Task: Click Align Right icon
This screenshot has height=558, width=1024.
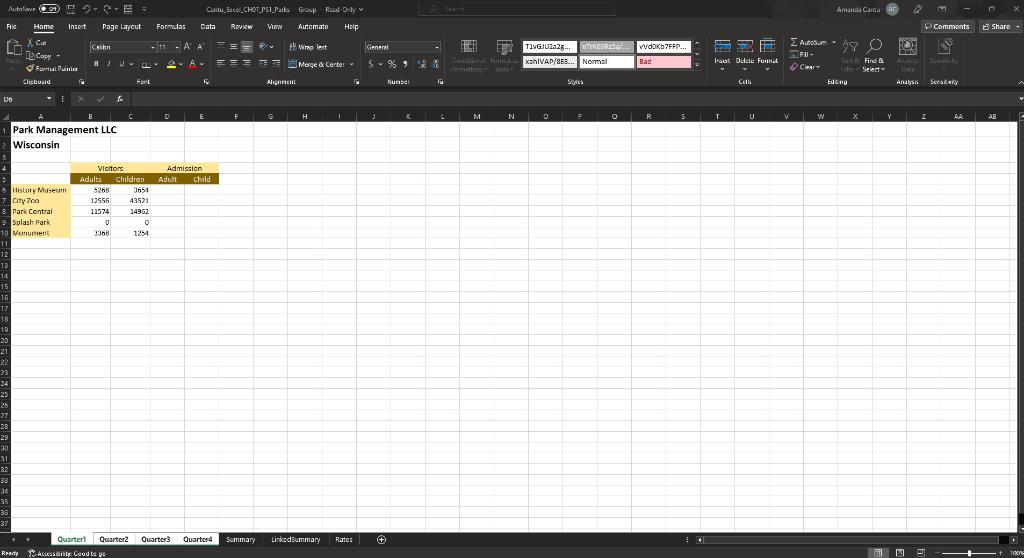Action: [246, 63]
